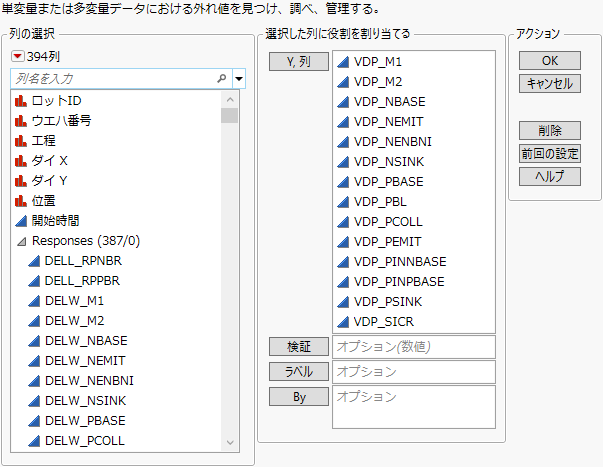Click the column list scroll-down arrow

point(230,442)
